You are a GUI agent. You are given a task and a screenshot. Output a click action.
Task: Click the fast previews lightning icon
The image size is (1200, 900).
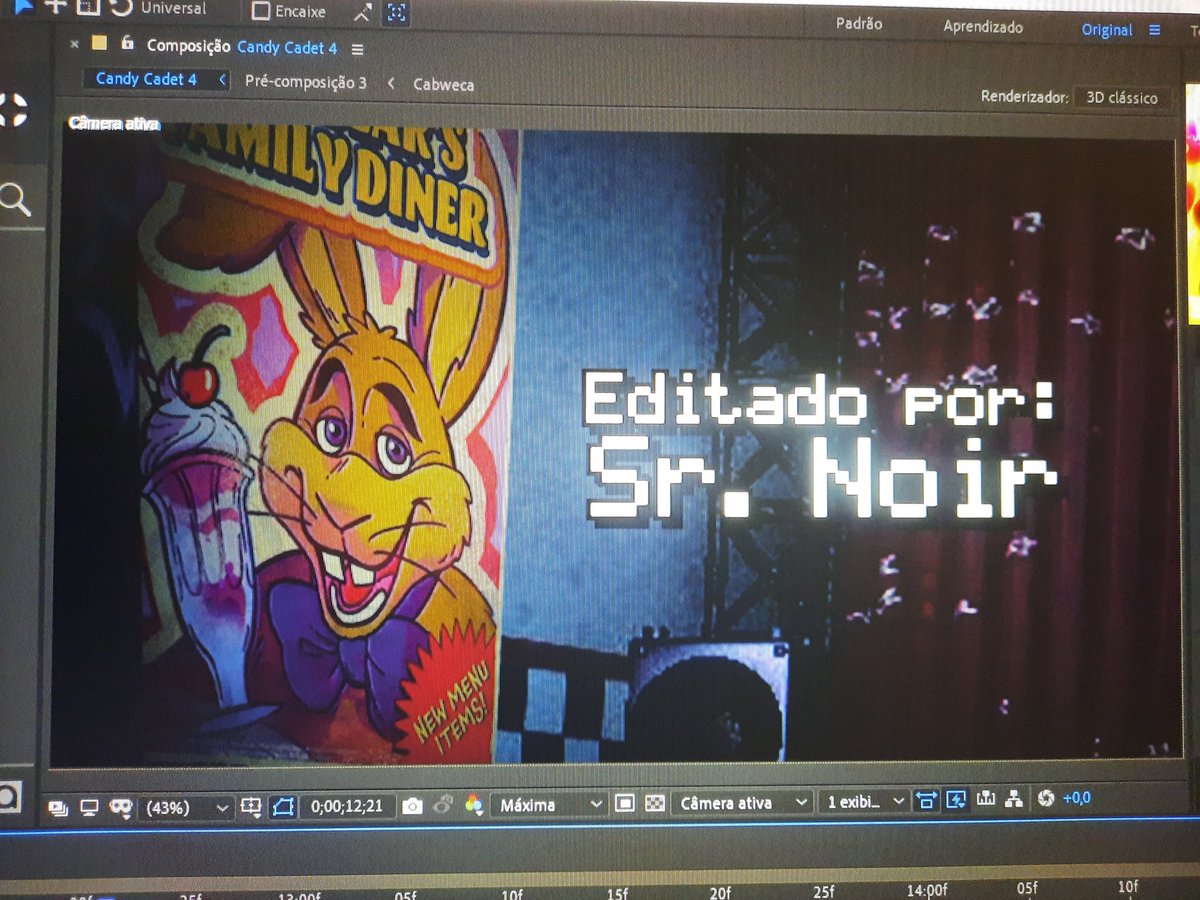(956, 800)
